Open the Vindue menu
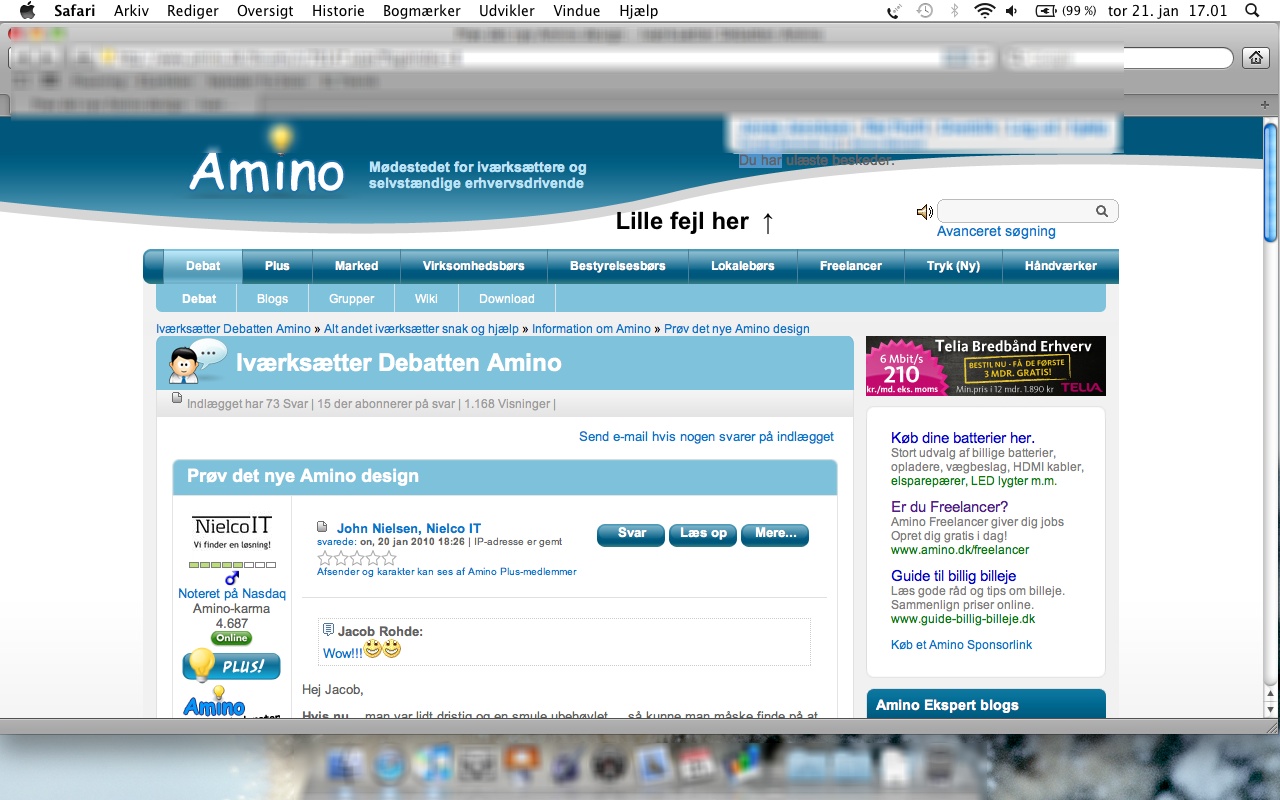Screen dimensions: 1280x800 [x=576, y=11]
